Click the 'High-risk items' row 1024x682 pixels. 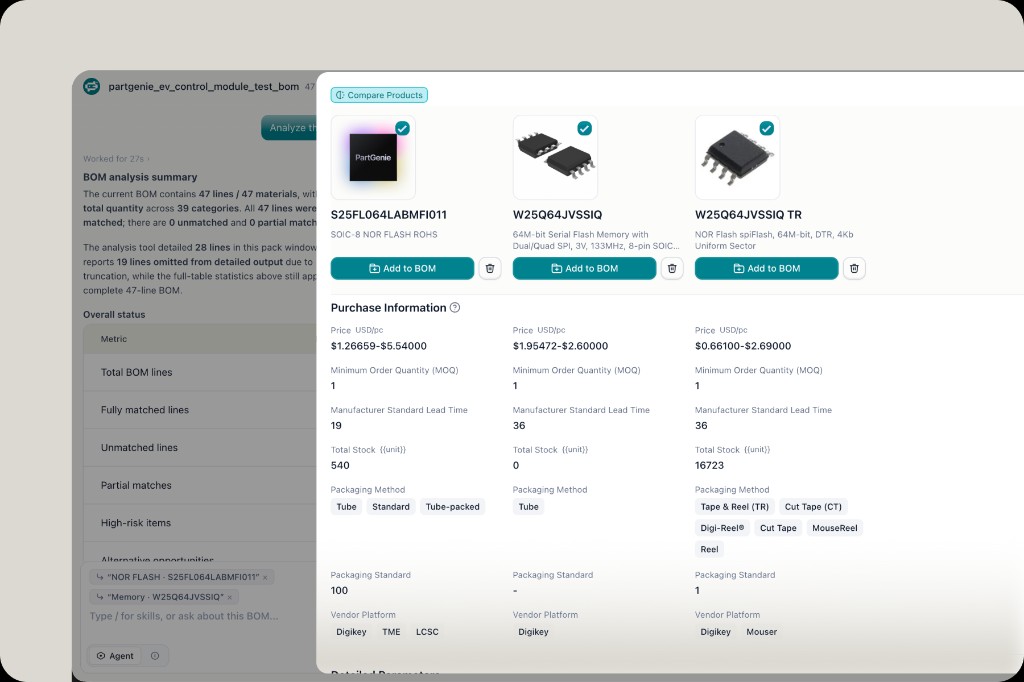200,523
